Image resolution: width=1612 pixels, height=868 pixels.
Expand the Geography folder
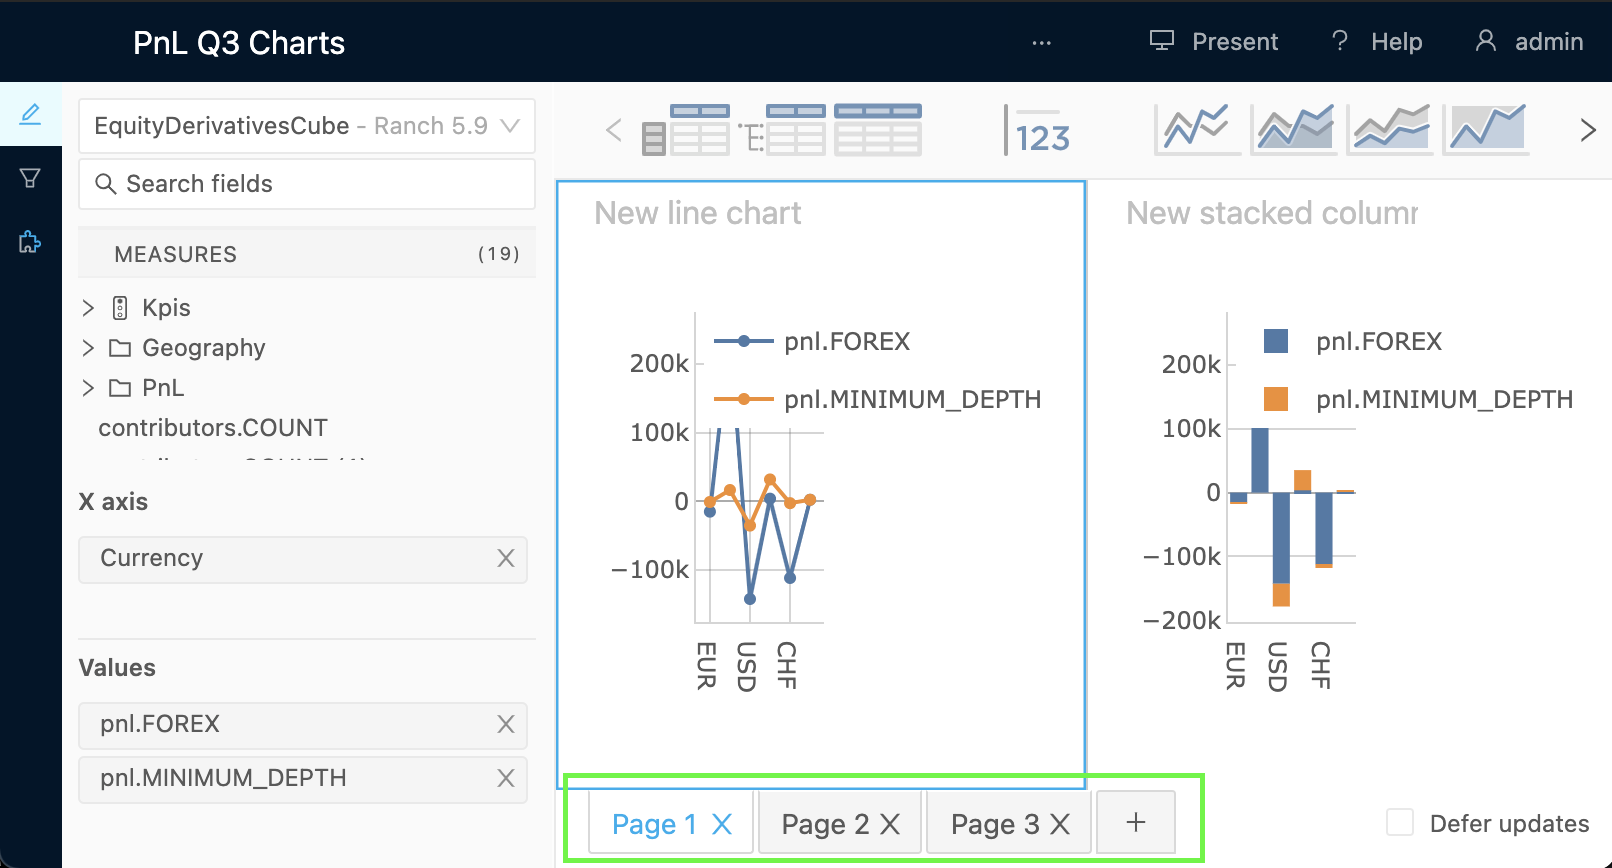[x=88, y=347]
